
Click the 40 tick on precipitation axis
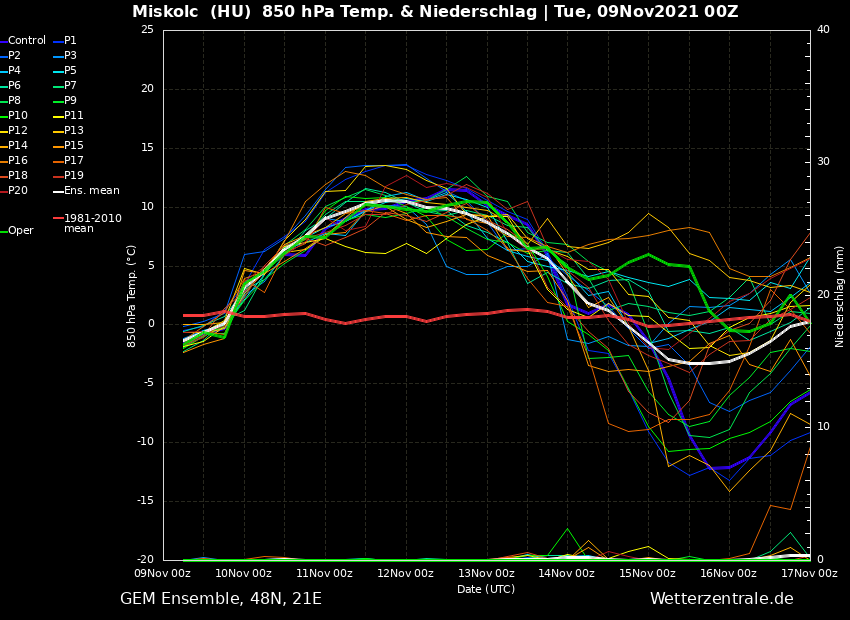[x=823, y=30]
